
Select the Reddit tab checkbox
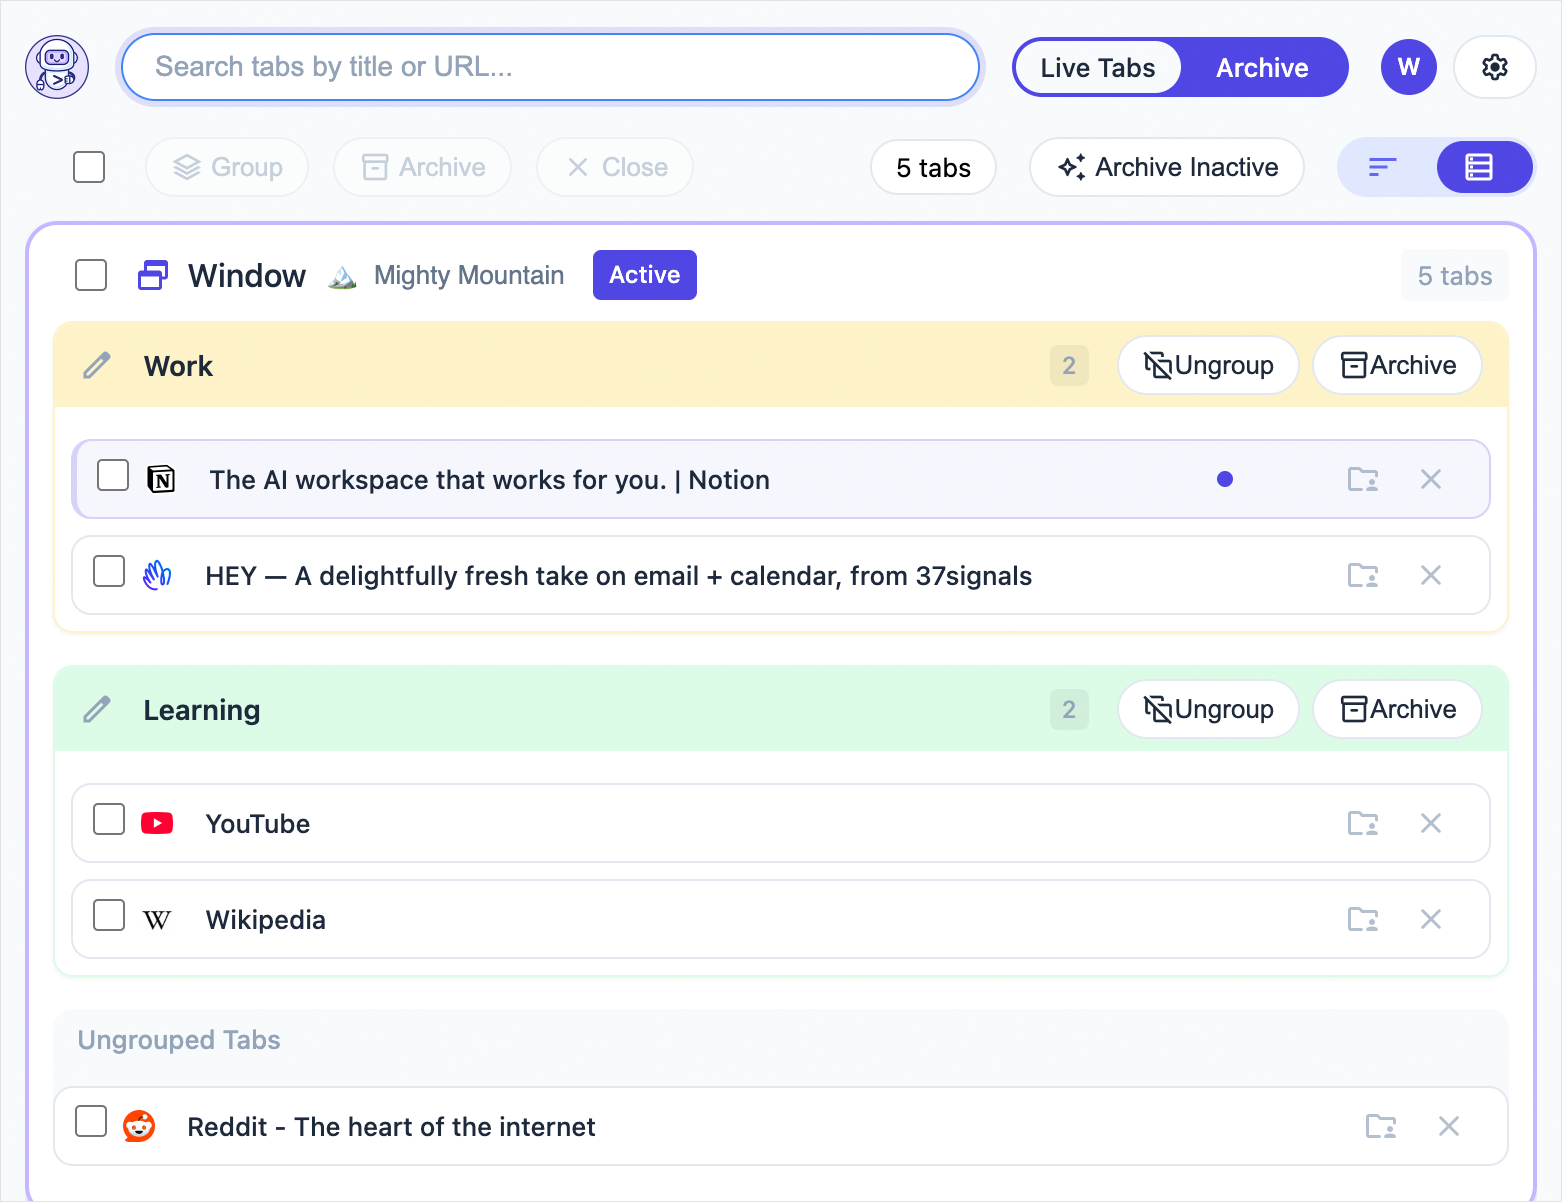[91, 1121]
